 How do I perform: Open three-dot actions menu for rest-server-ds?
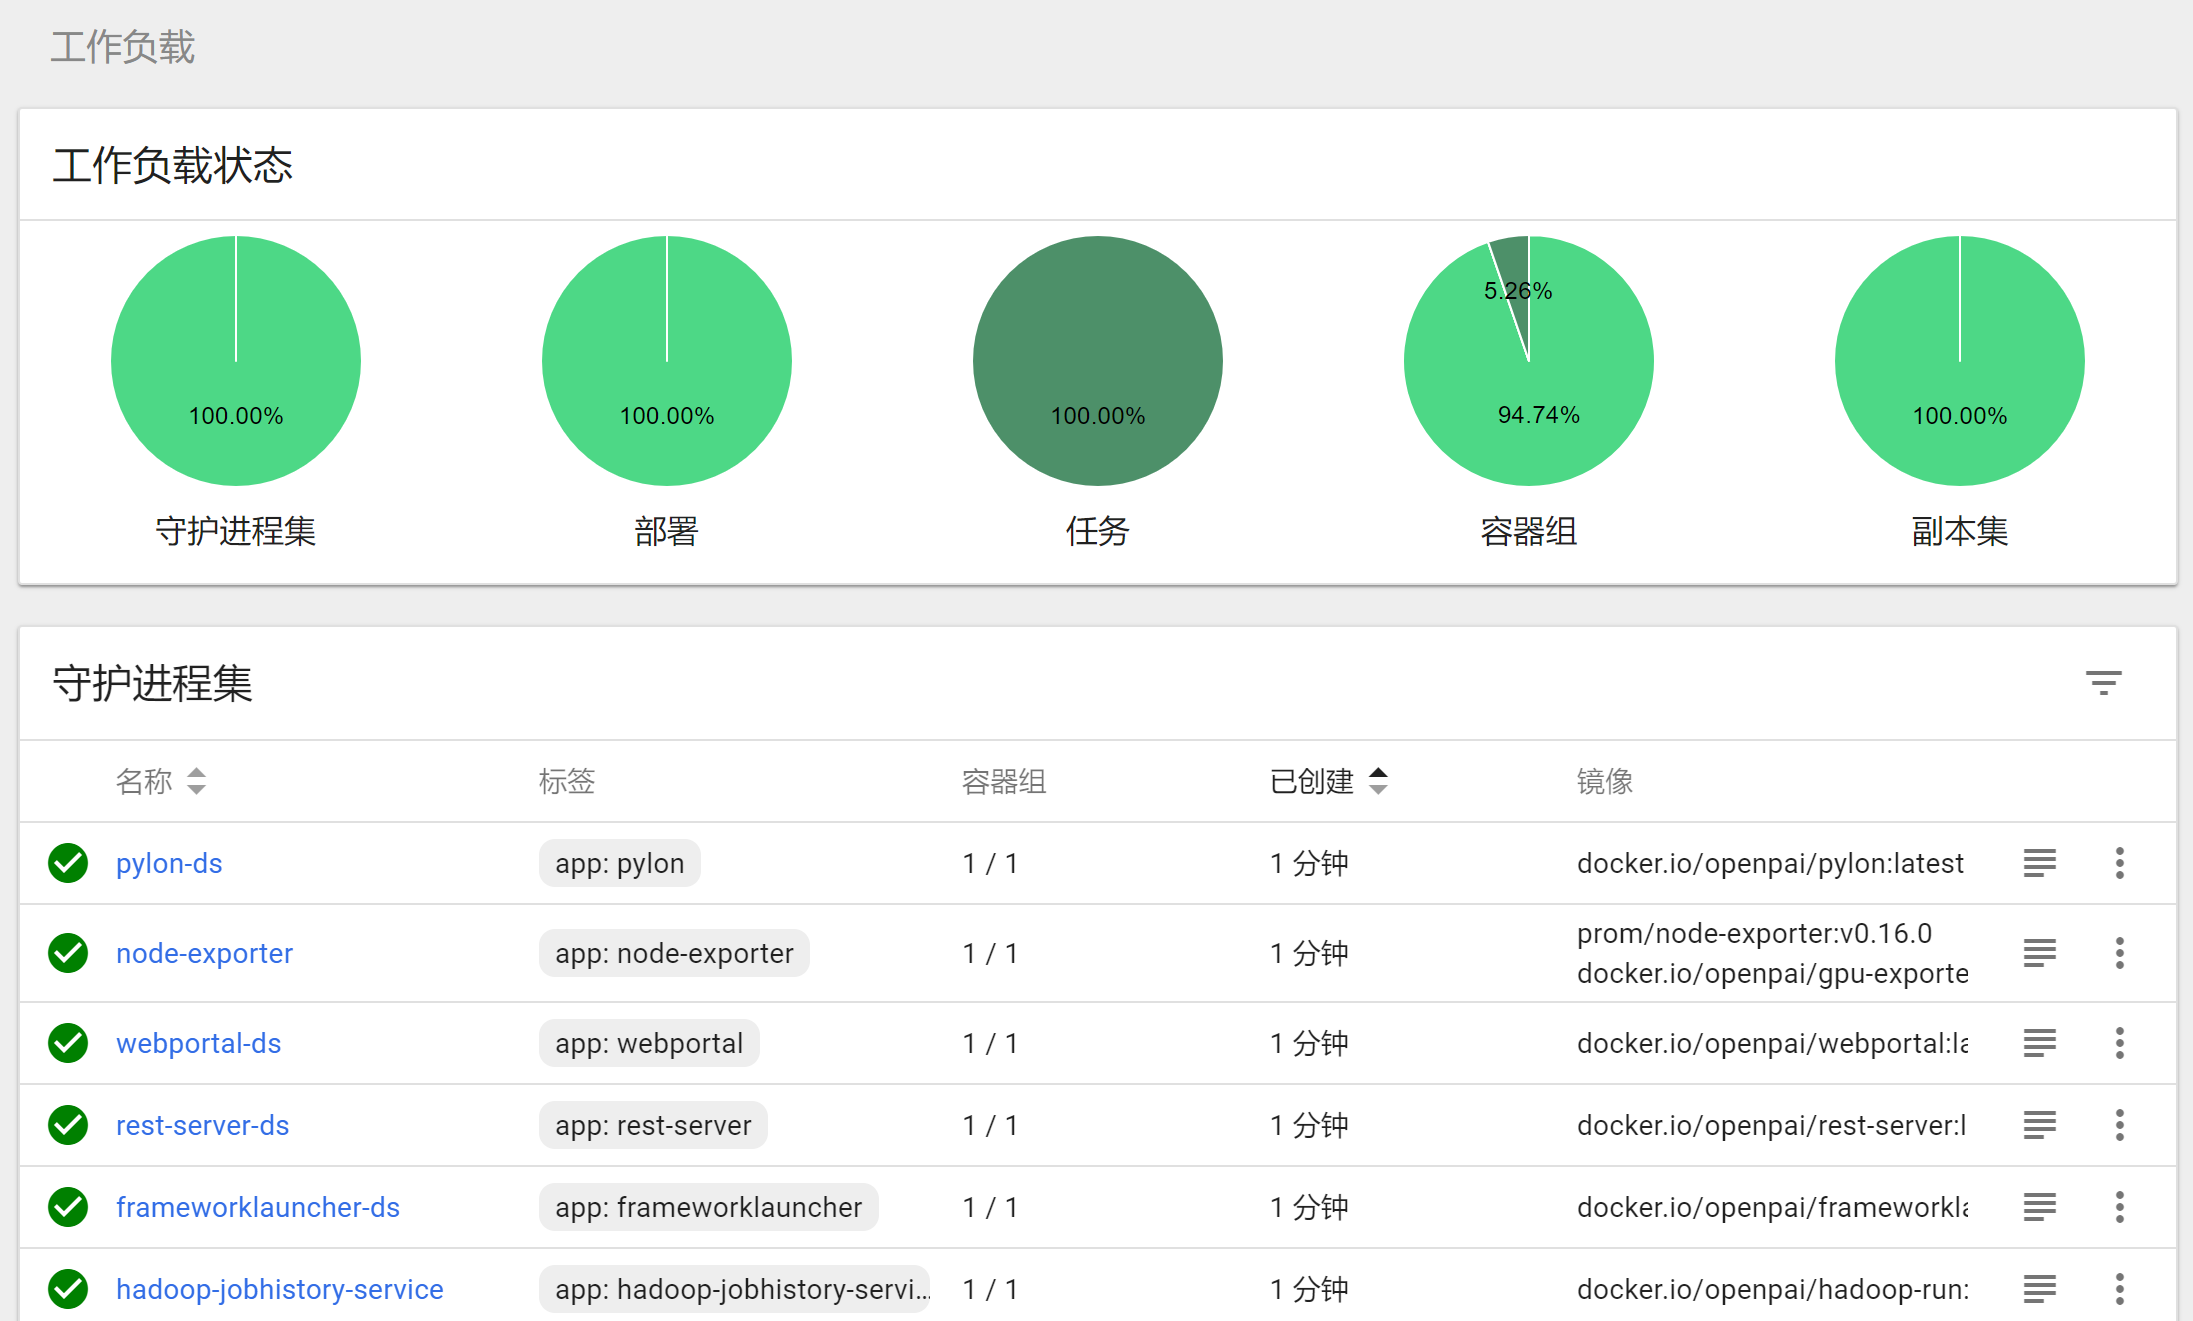2119,1125
